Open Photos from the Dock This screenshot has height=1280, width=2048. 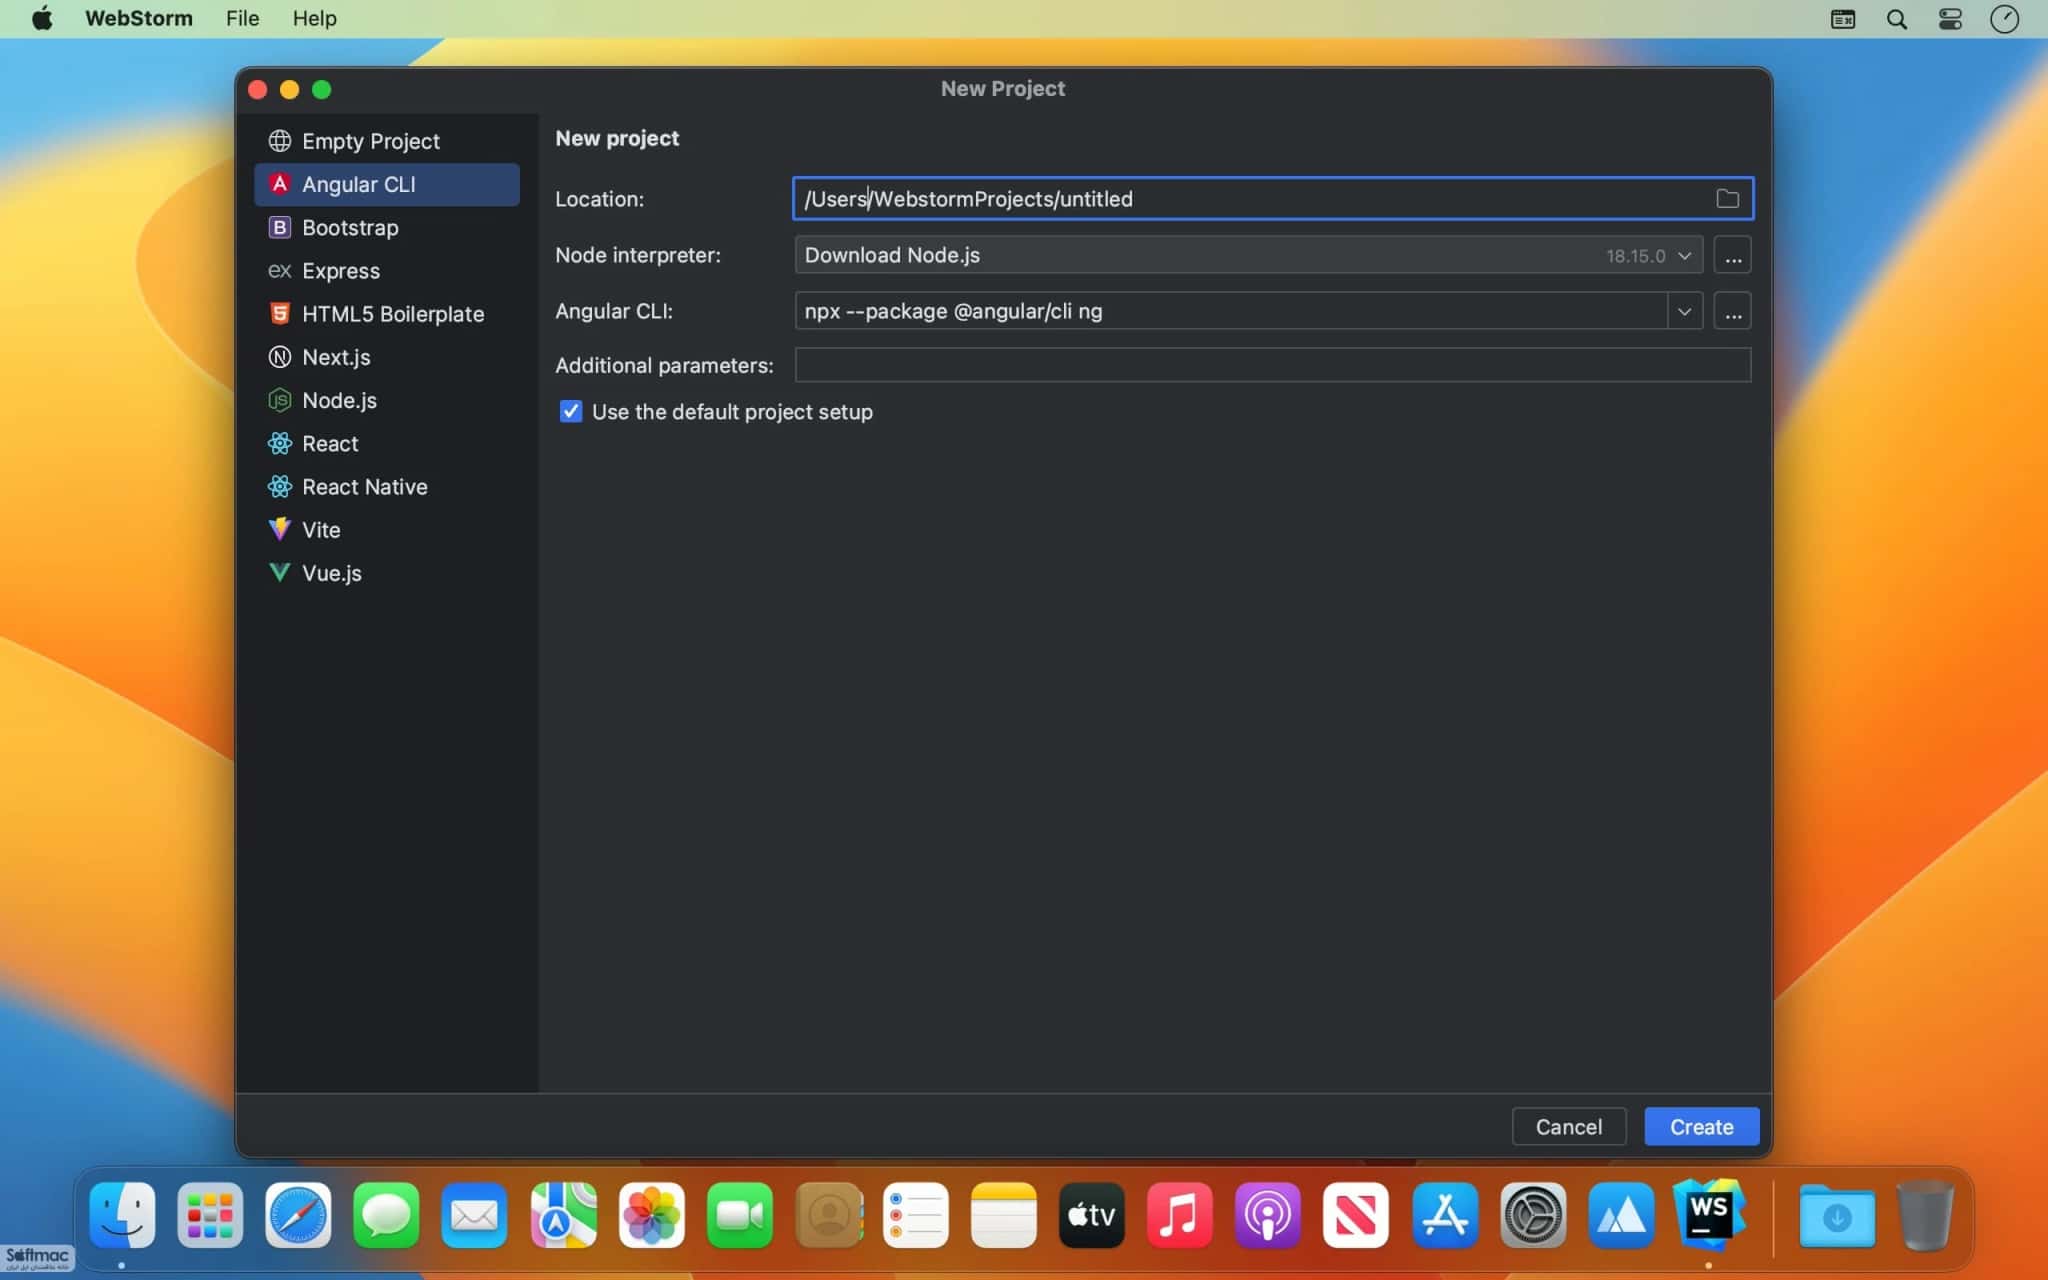651,1215
